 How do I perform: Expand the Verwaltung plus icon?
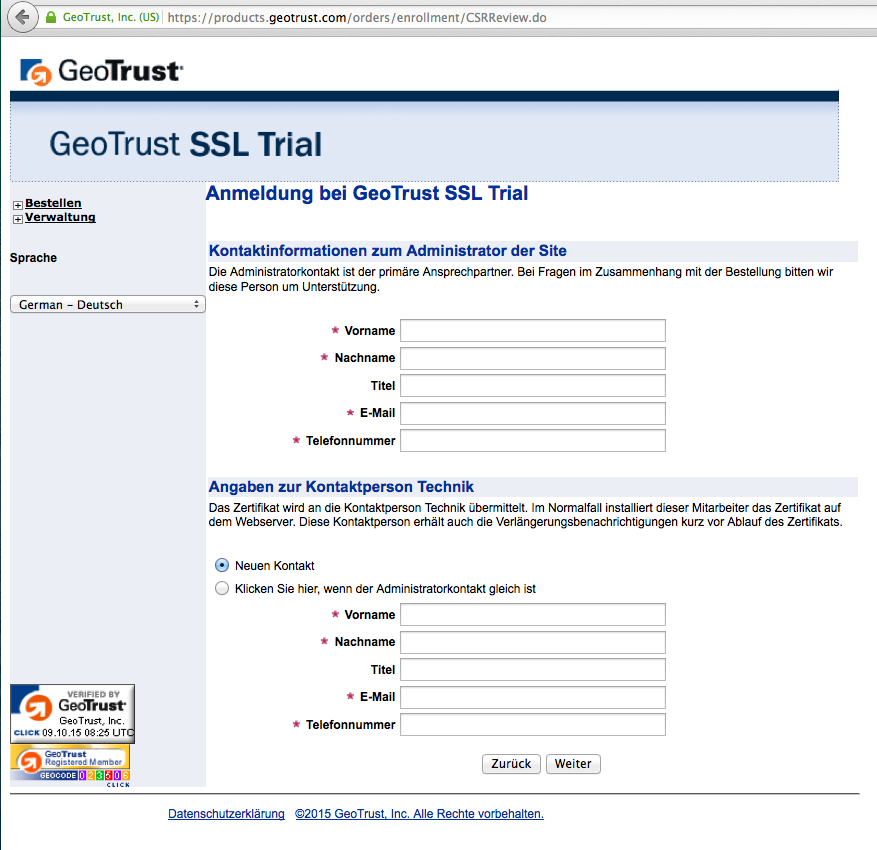coord(17,219)
